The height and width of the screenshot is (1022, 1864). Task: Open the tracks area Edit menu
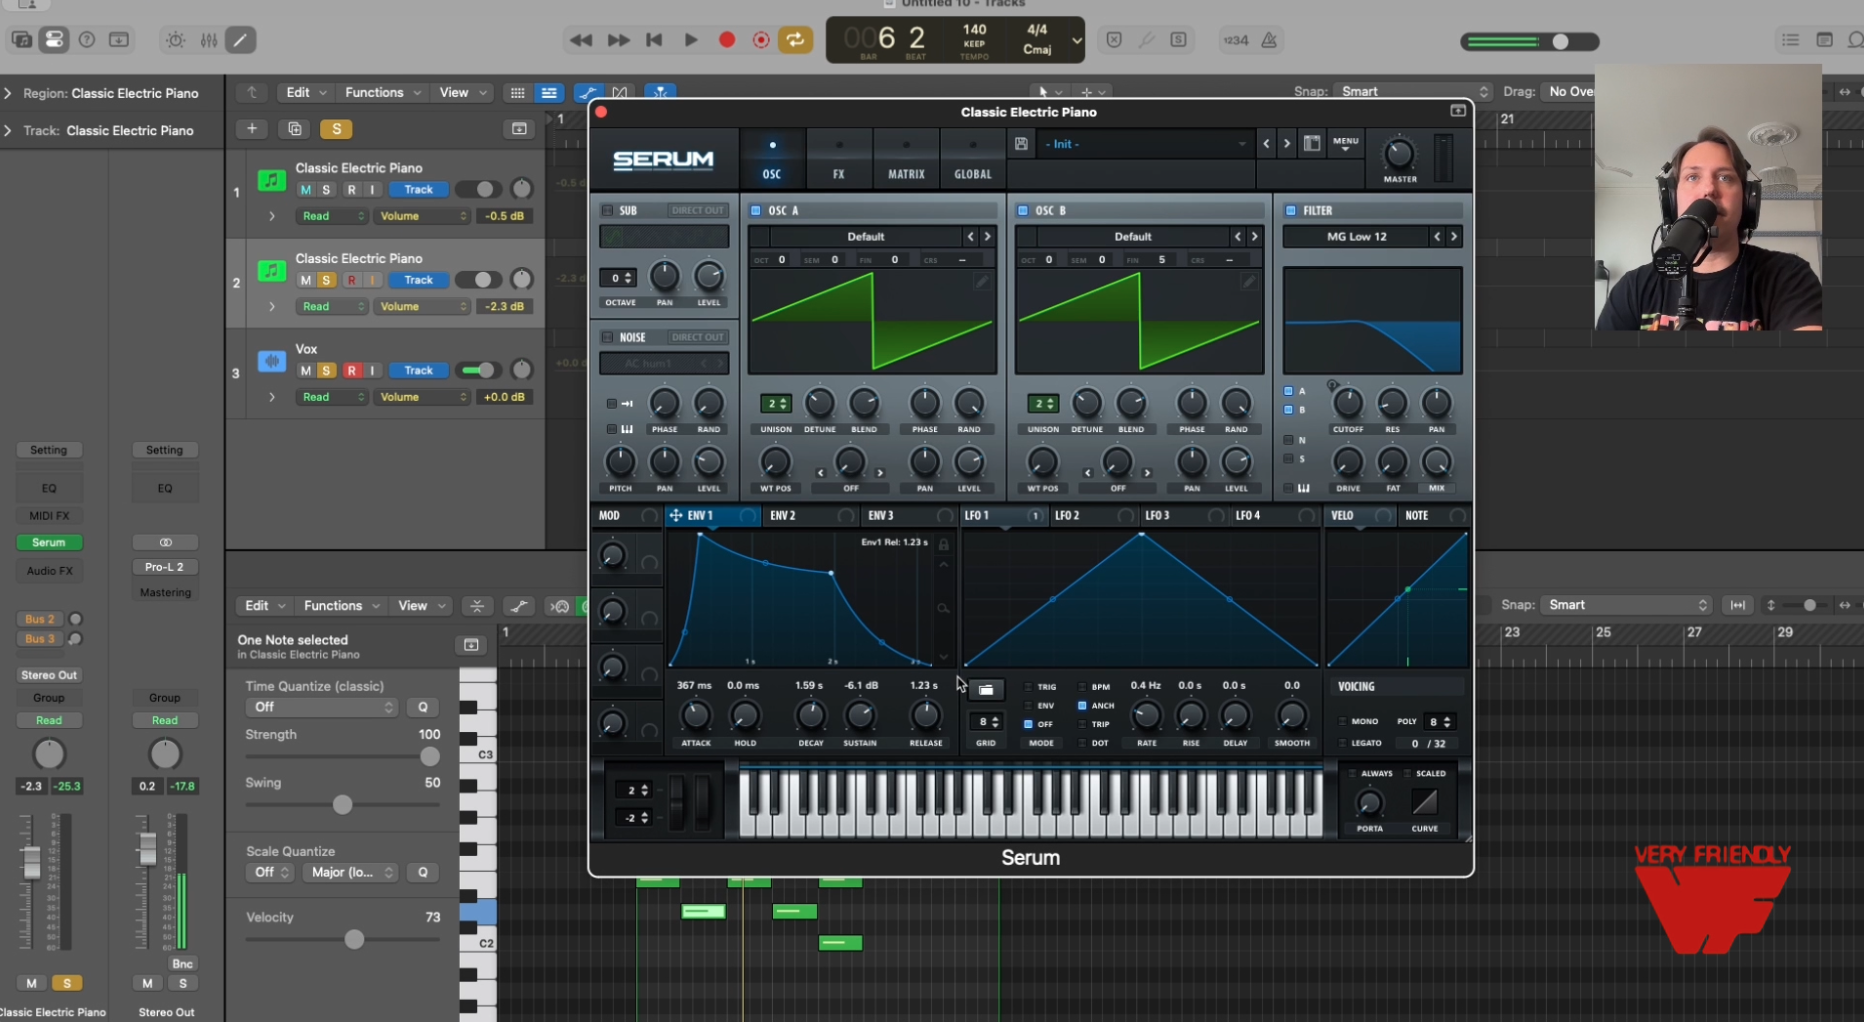[x=305, y=92]
